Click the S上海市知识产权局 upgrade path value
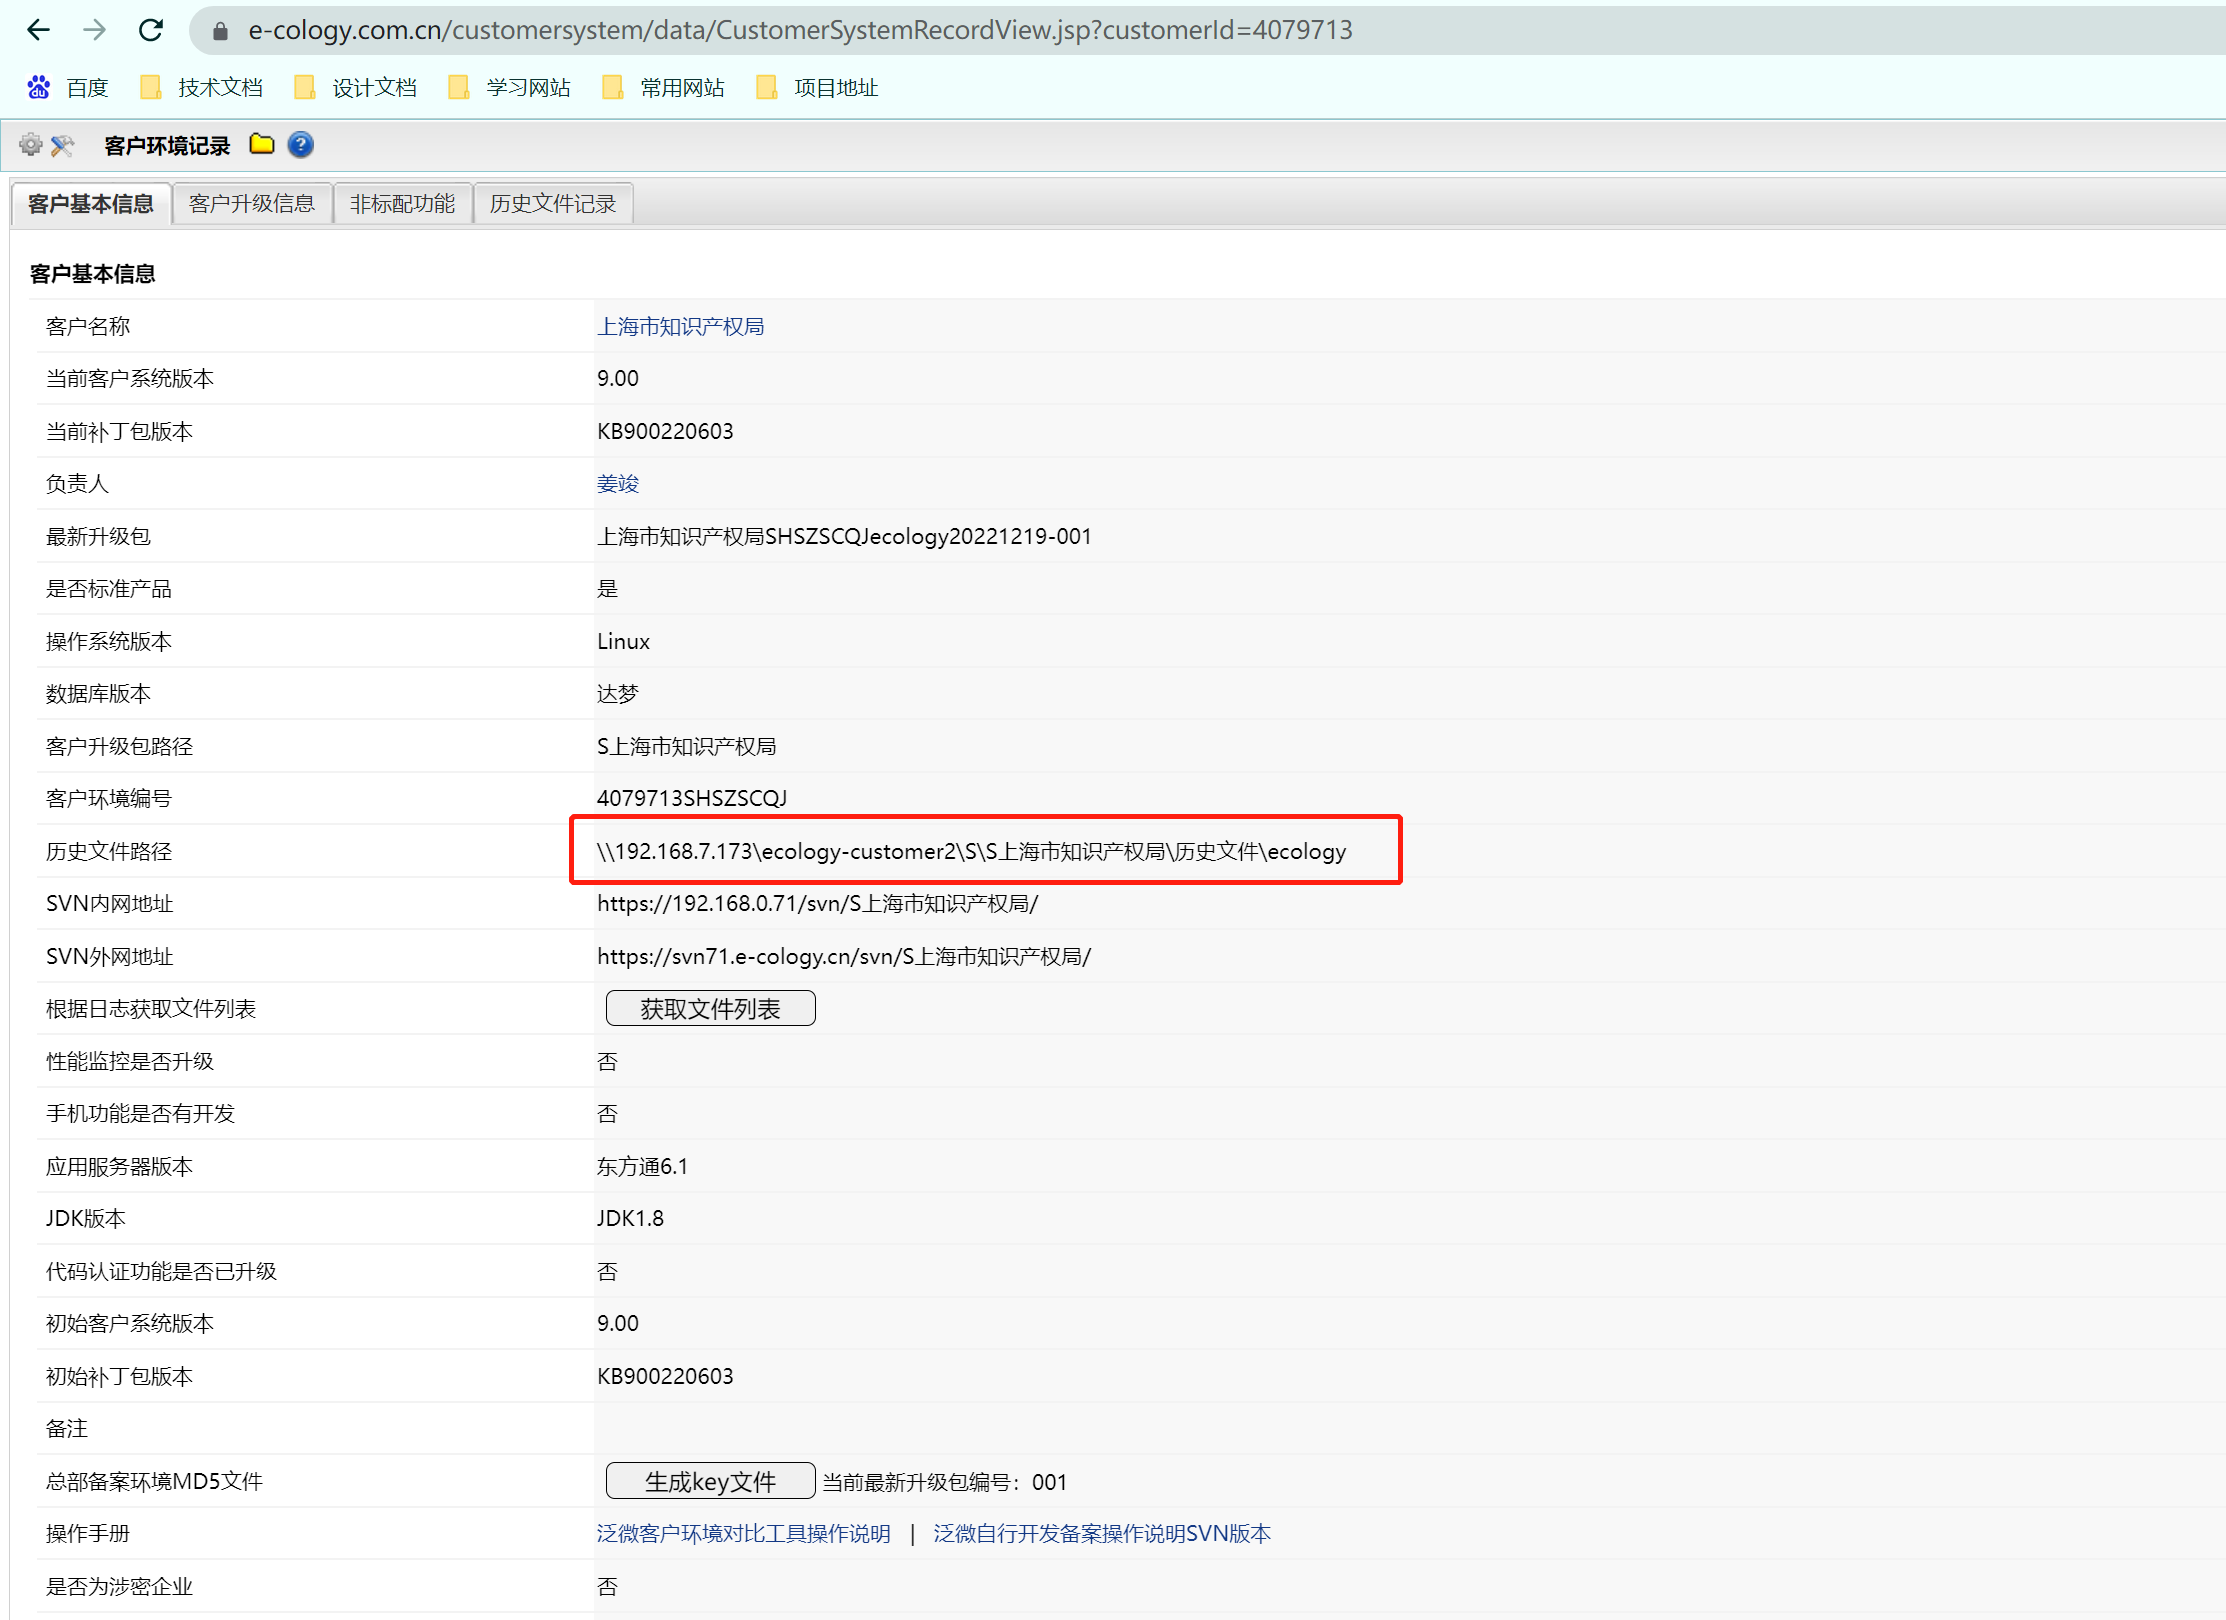2226x1620 pixels. click(686, 747)
